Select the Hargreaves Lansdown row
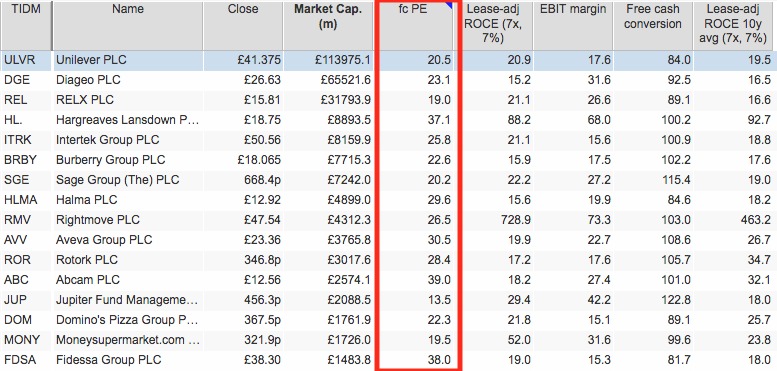This screenshot has width=777, height=371. click(388, 120)
